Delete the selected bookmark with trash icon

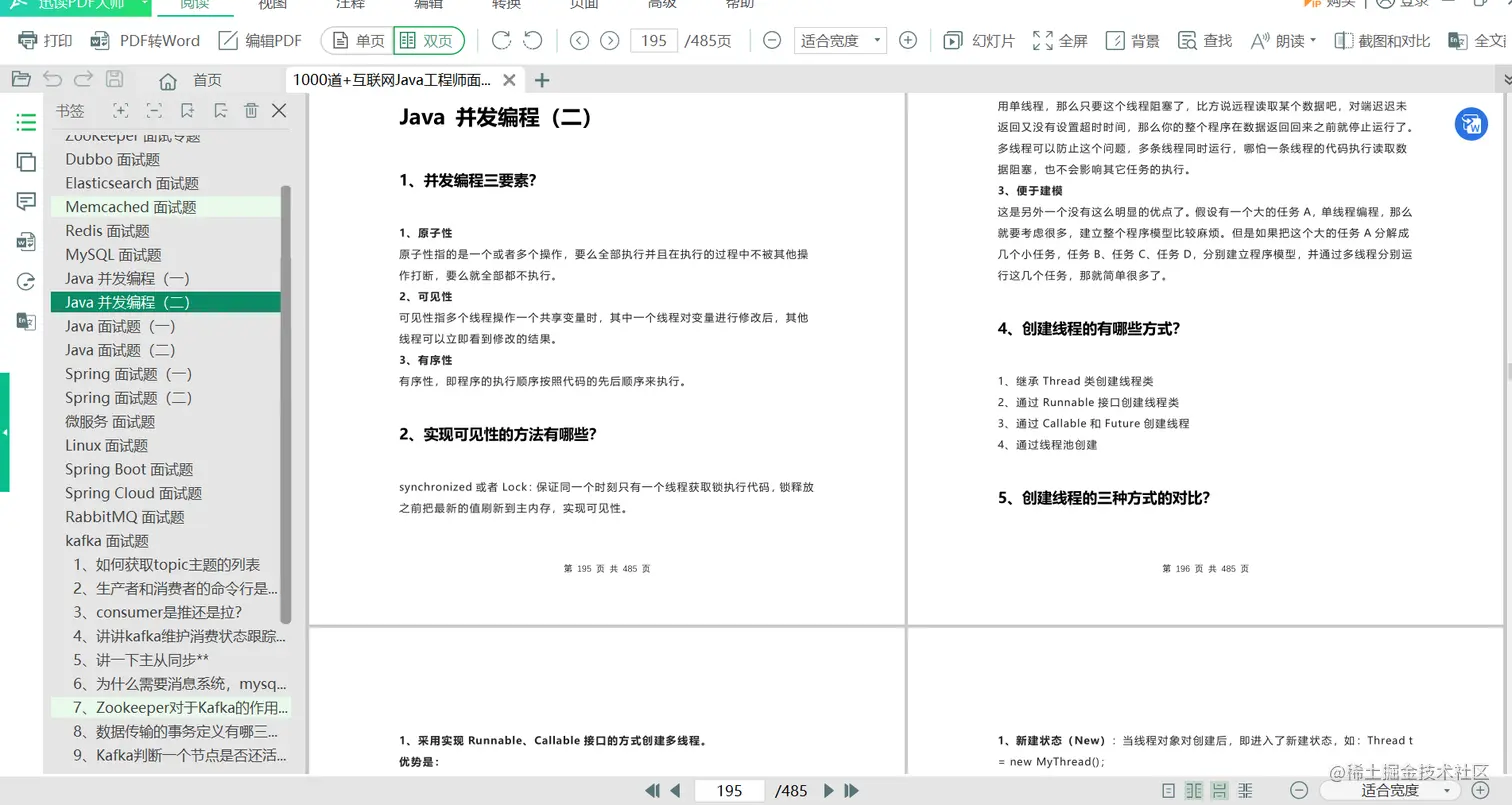pyautogui.click(x=251, y=111)
